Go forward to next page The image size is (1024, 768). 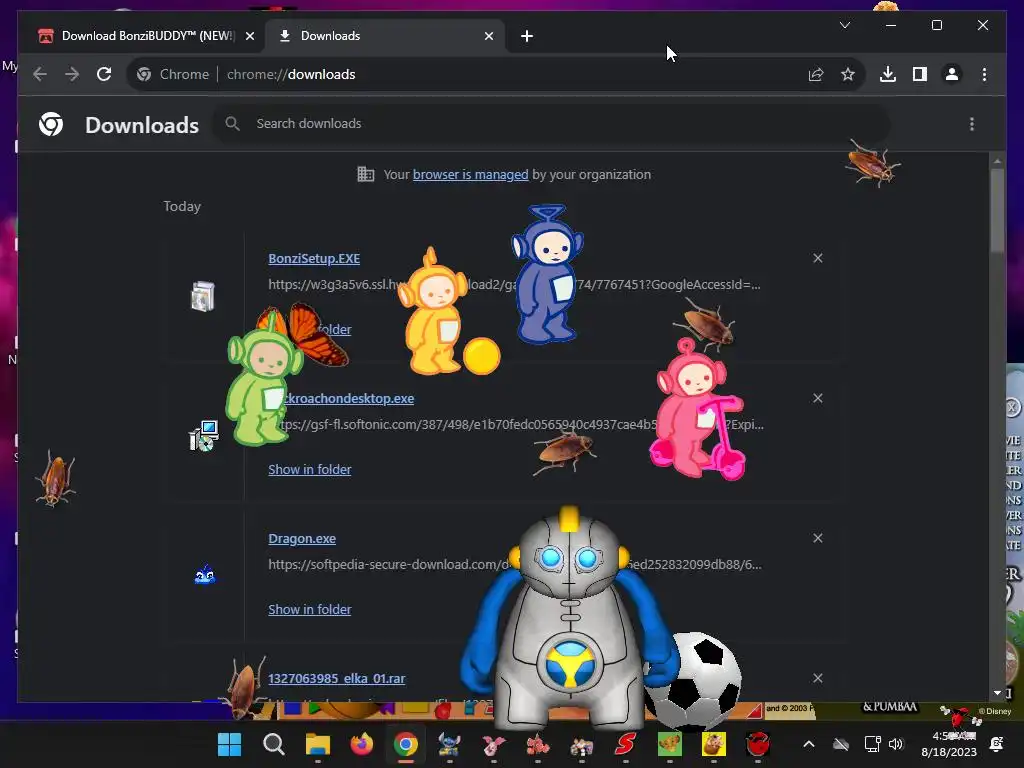72,74
